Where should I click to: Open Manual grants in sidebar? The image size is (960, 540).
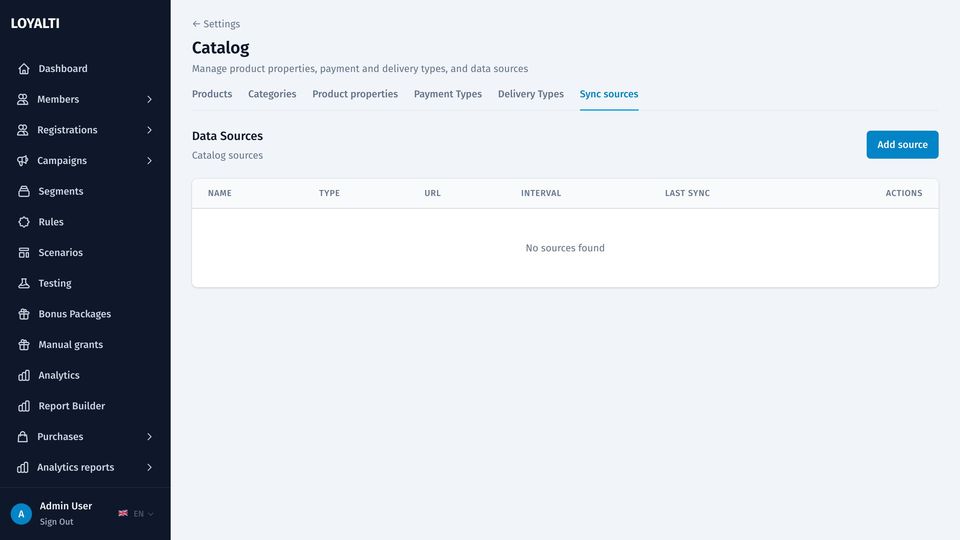click(x=70, y=344)
